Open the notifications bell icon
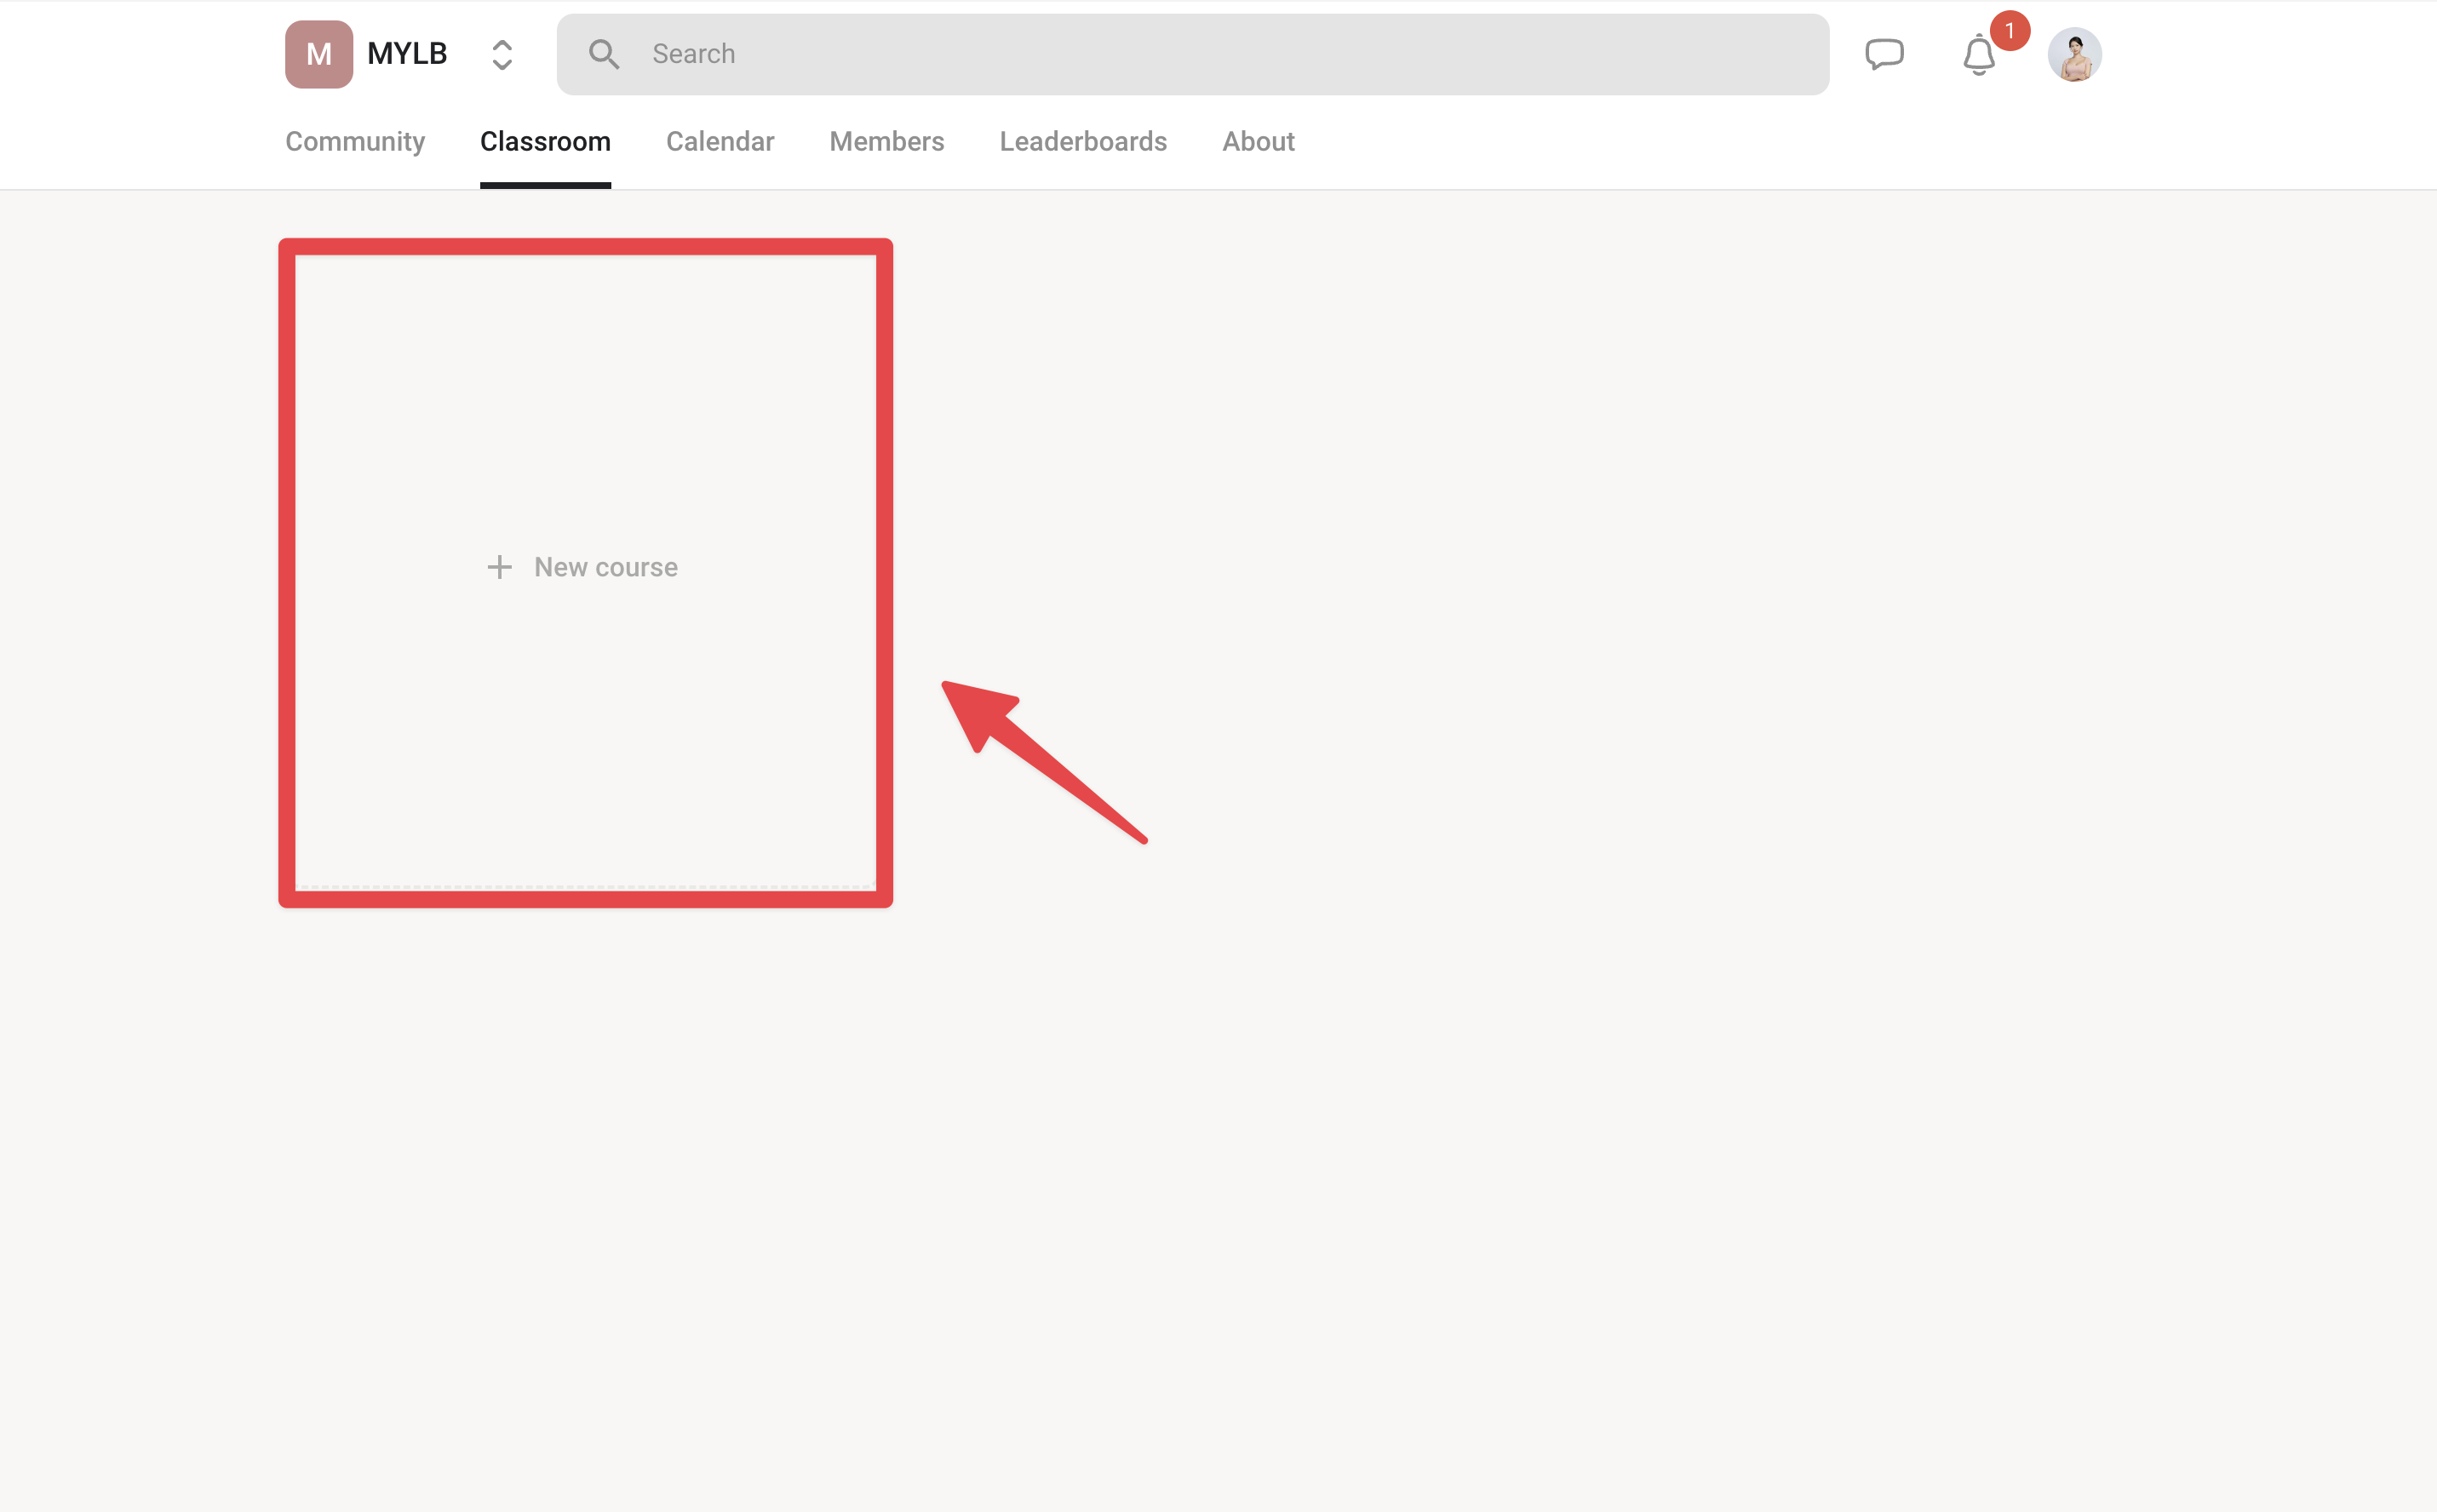The width and height of the screenshot is (2437, 1512). [x=1979, y=55]
